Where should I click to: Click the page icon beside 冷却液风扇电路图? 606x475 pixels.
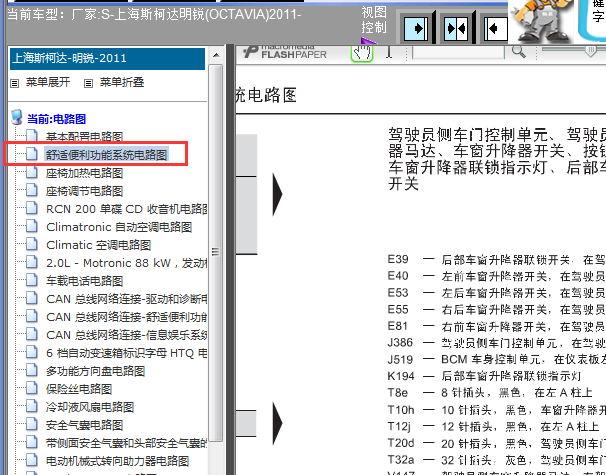tap(32, 406)
